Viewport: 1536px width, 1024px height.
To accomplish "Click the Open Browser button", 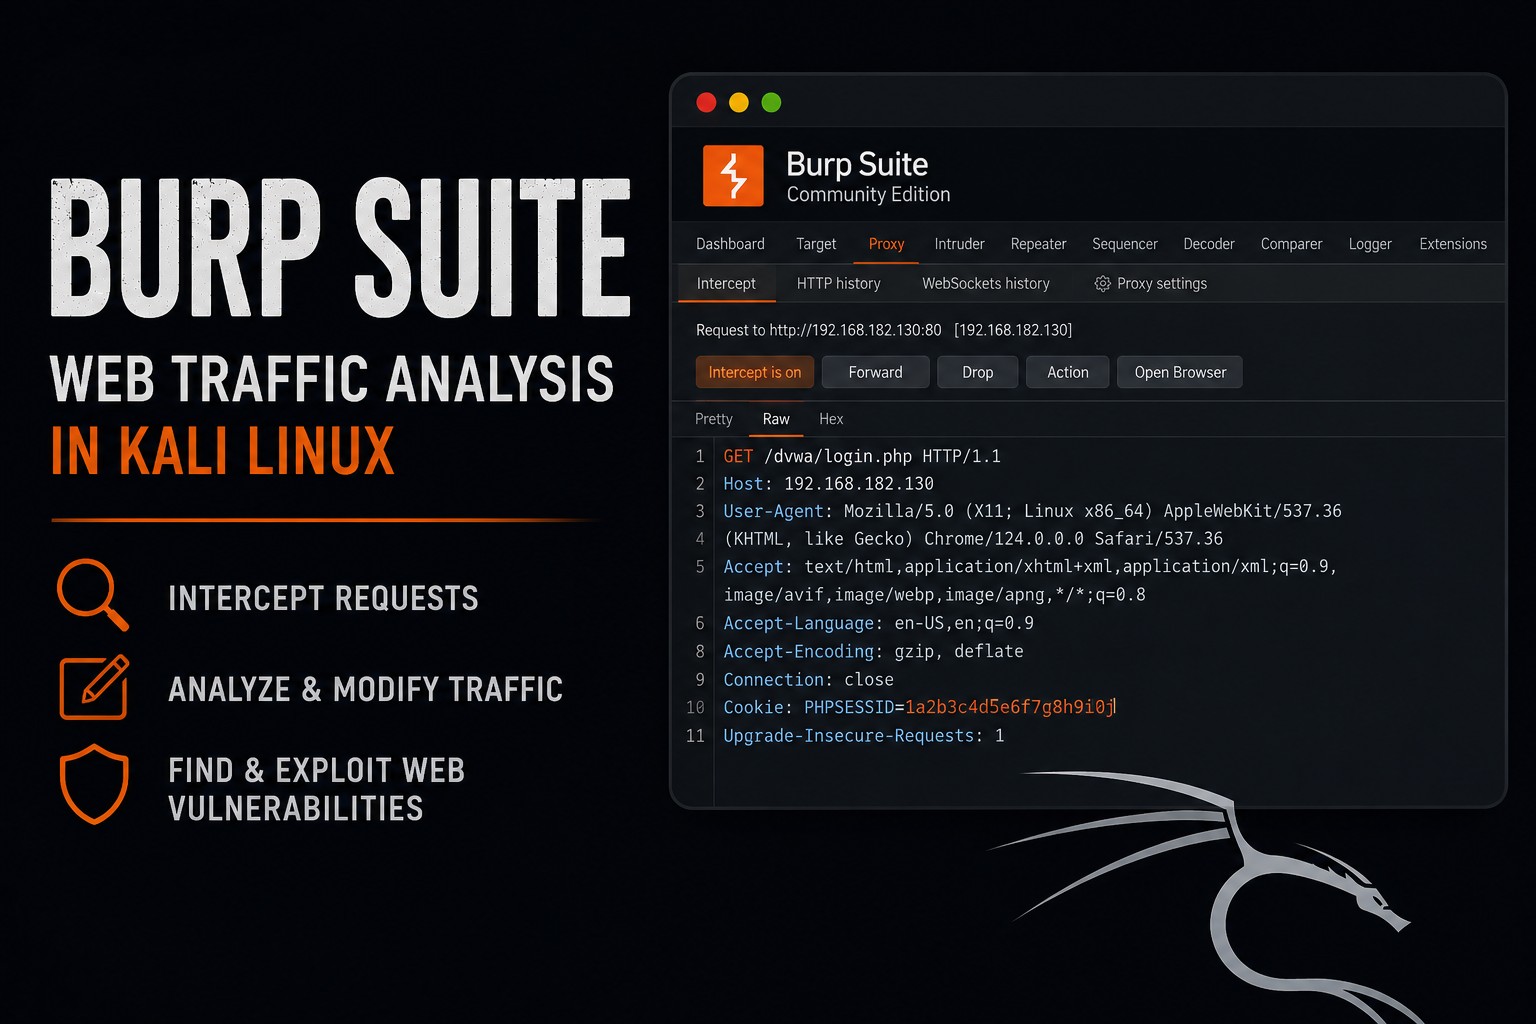I will point(1180,372).
